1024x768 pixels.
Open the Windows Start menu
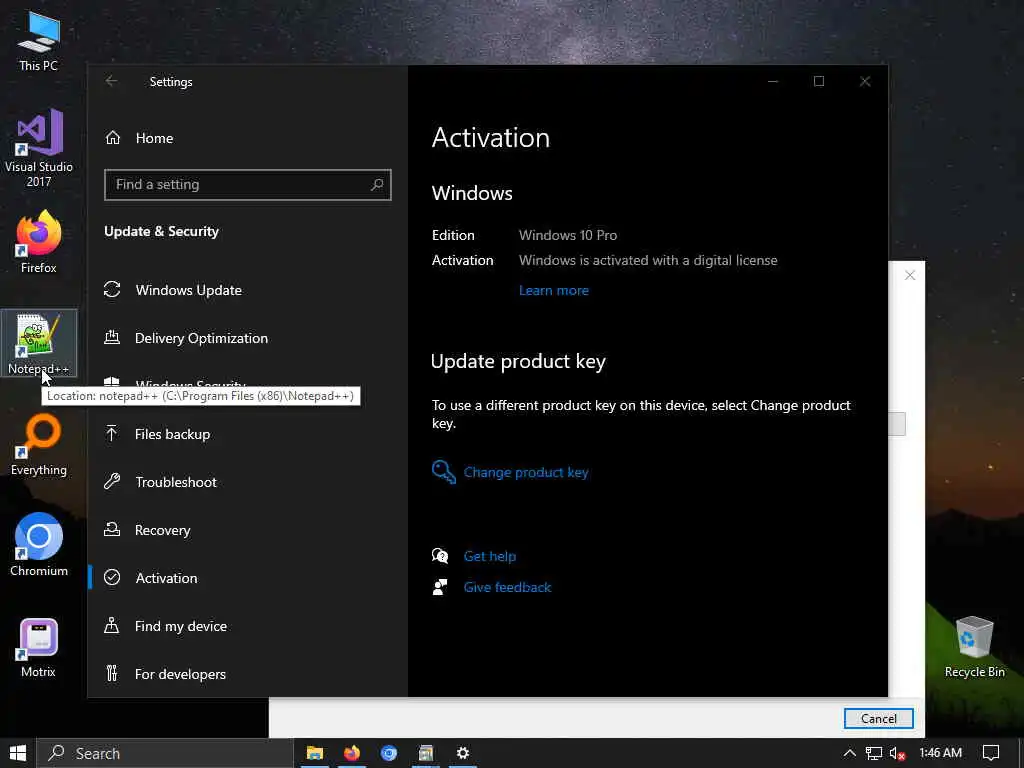coord(18,754)
